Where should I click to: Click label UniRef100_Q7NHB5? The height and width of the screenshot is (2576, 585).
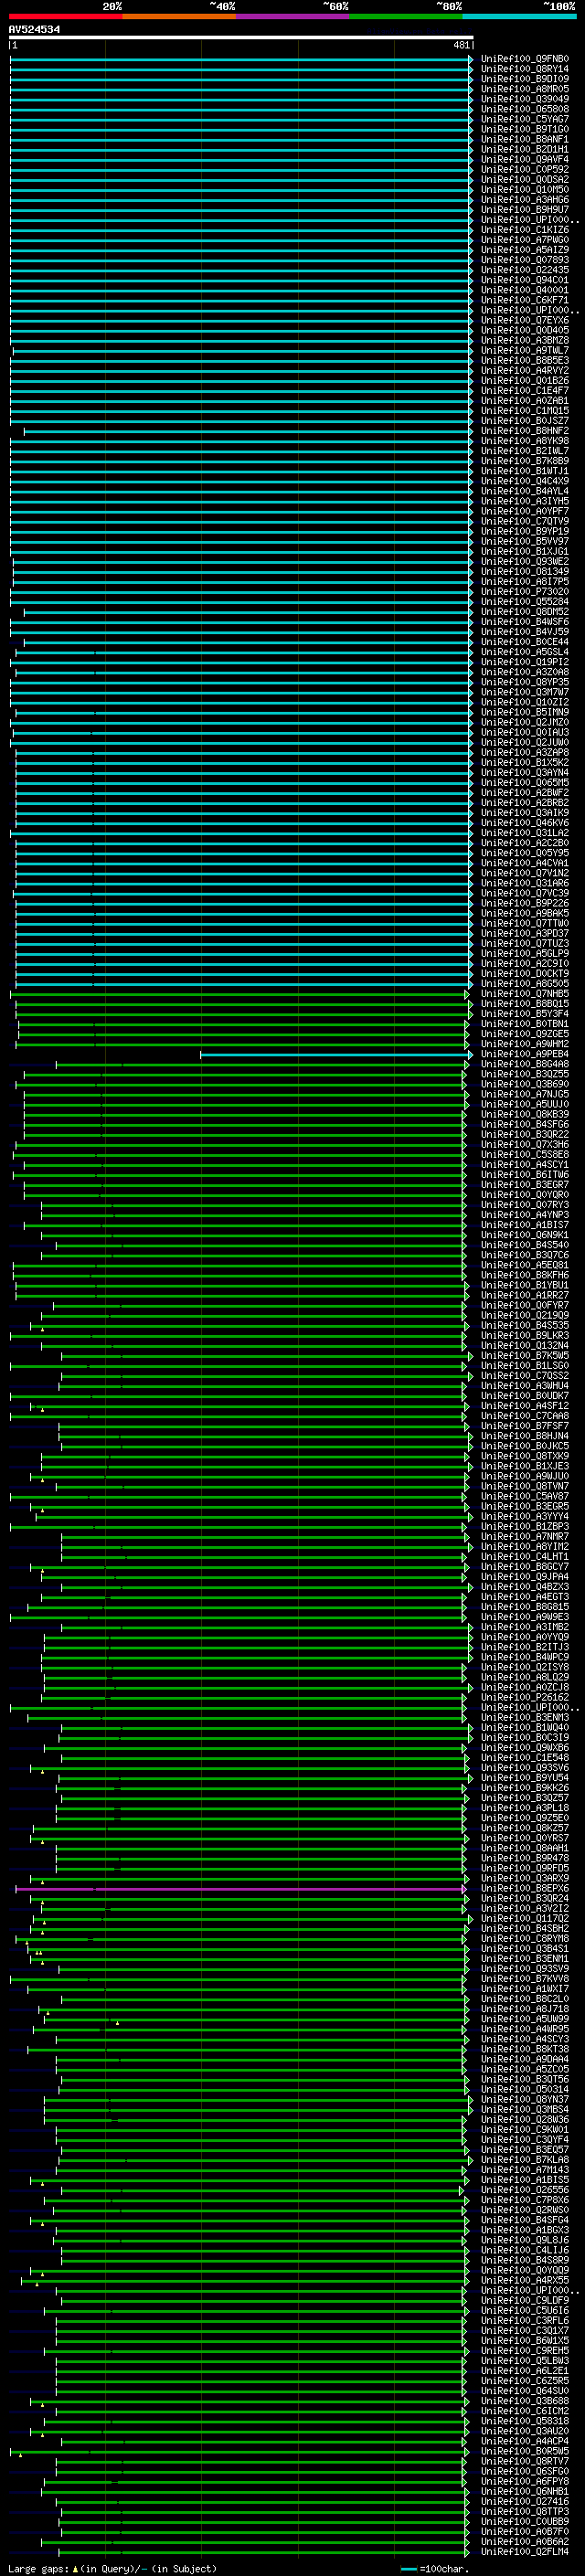pyautogui.click(x=525, y=994)
